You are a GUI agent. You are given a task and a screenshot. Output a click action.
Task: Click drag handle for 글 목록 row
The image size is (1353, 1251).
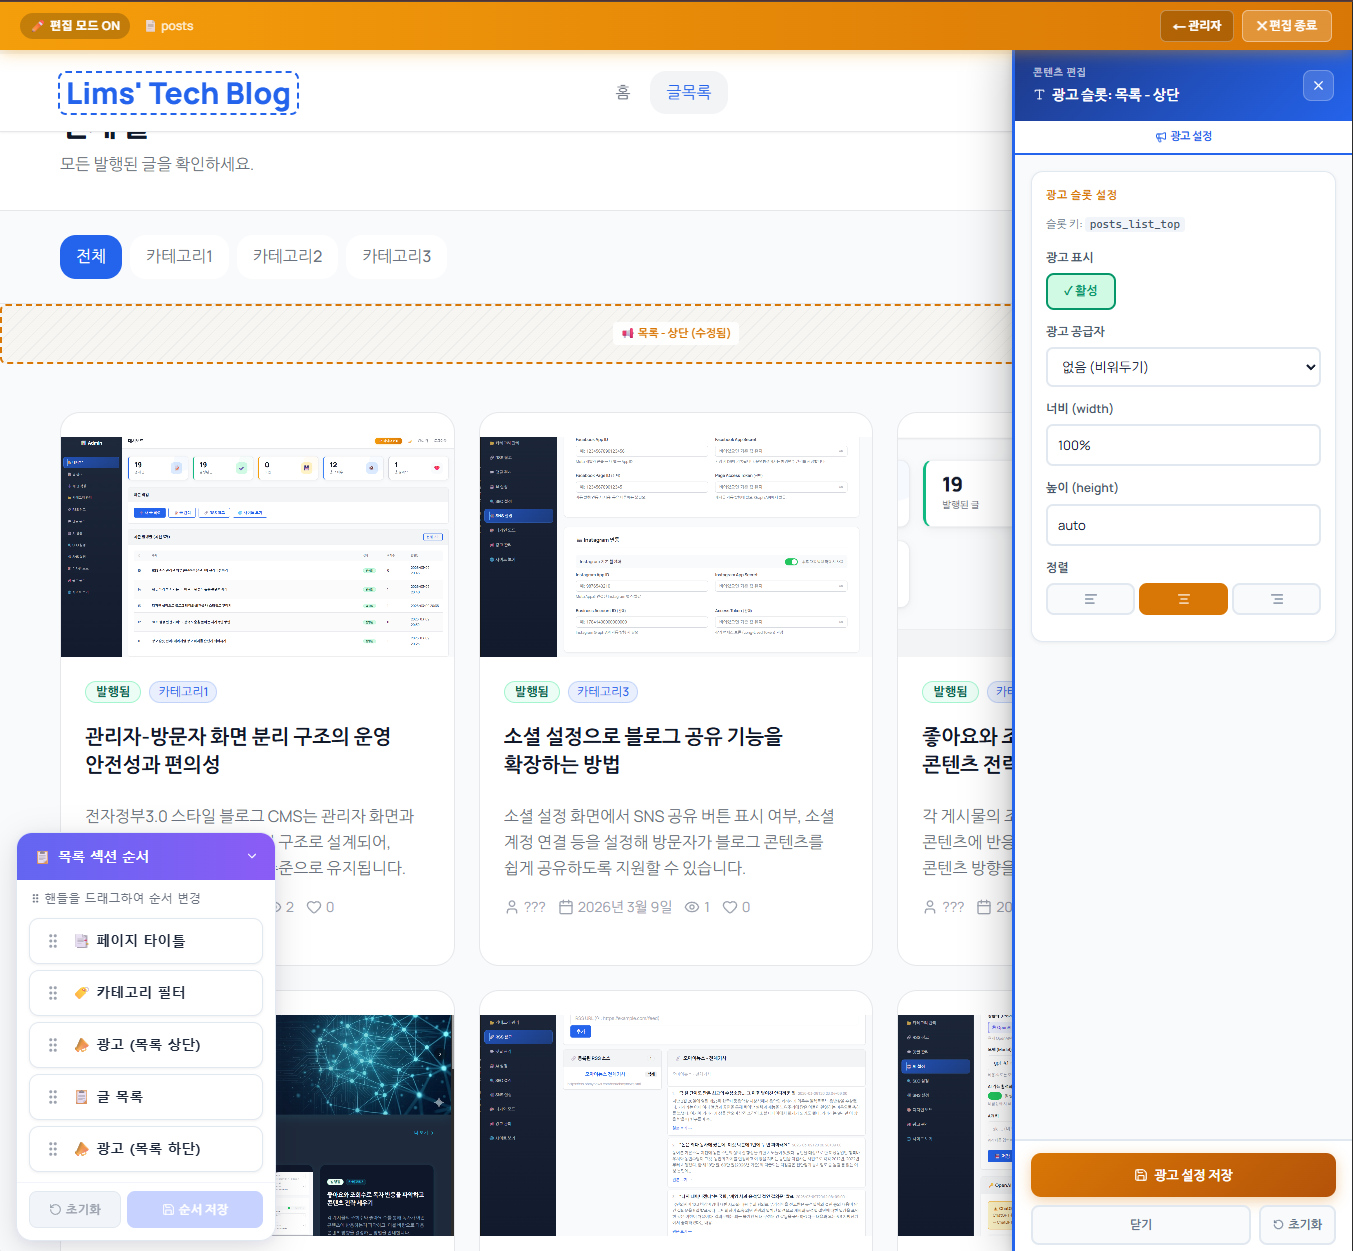pyautogui.click(x=53, y=1097)
